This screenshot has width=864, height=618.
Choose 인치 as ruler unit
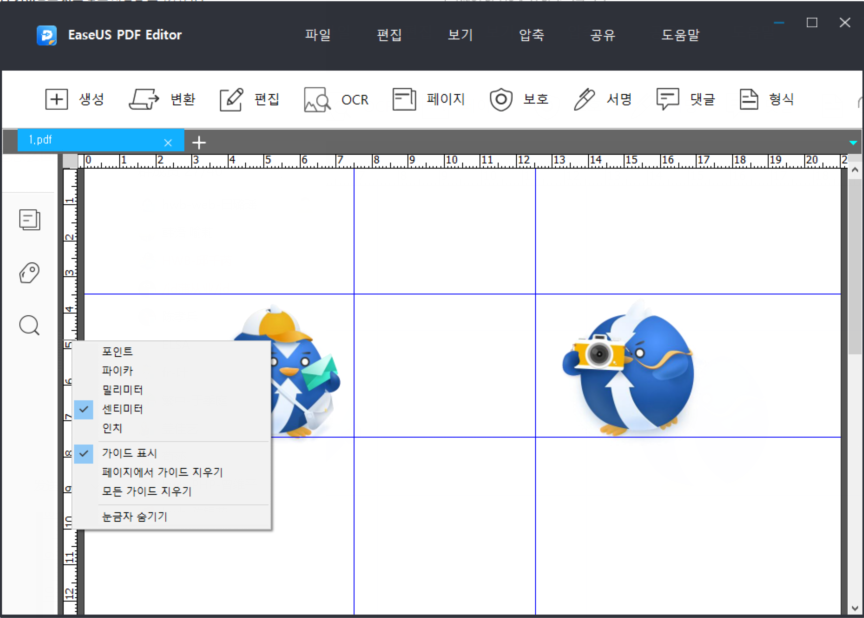112,428
